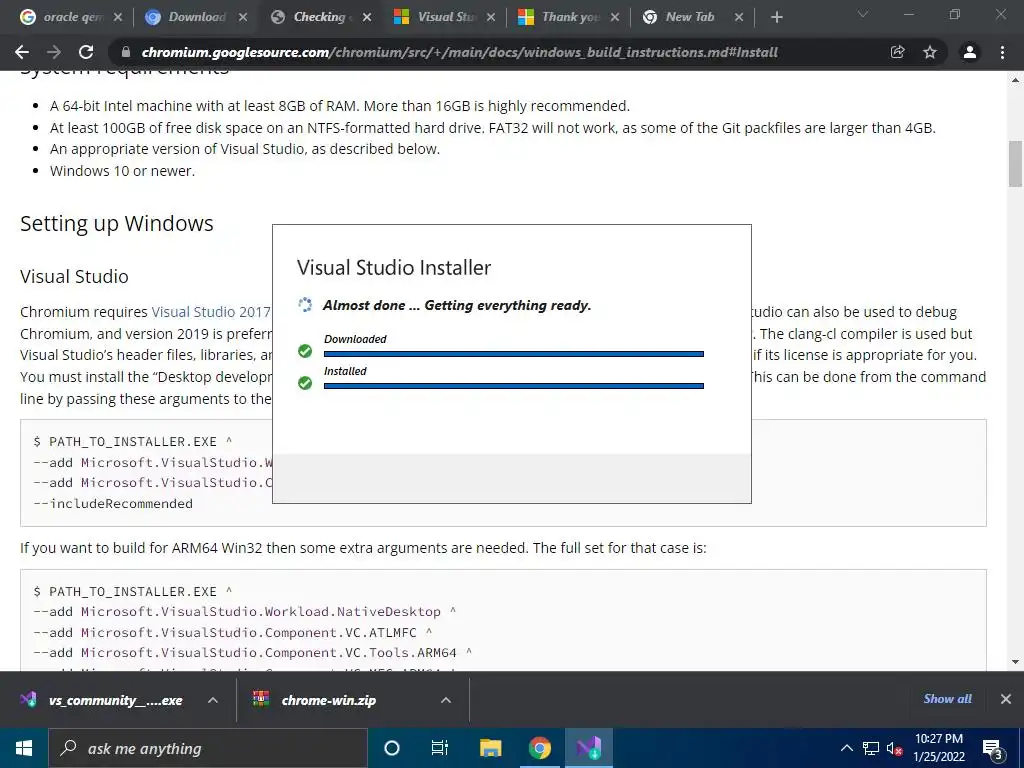Click 'Windows 10 or newer.' bullet
Viewport: 1024px width, 768px height.
122,171
